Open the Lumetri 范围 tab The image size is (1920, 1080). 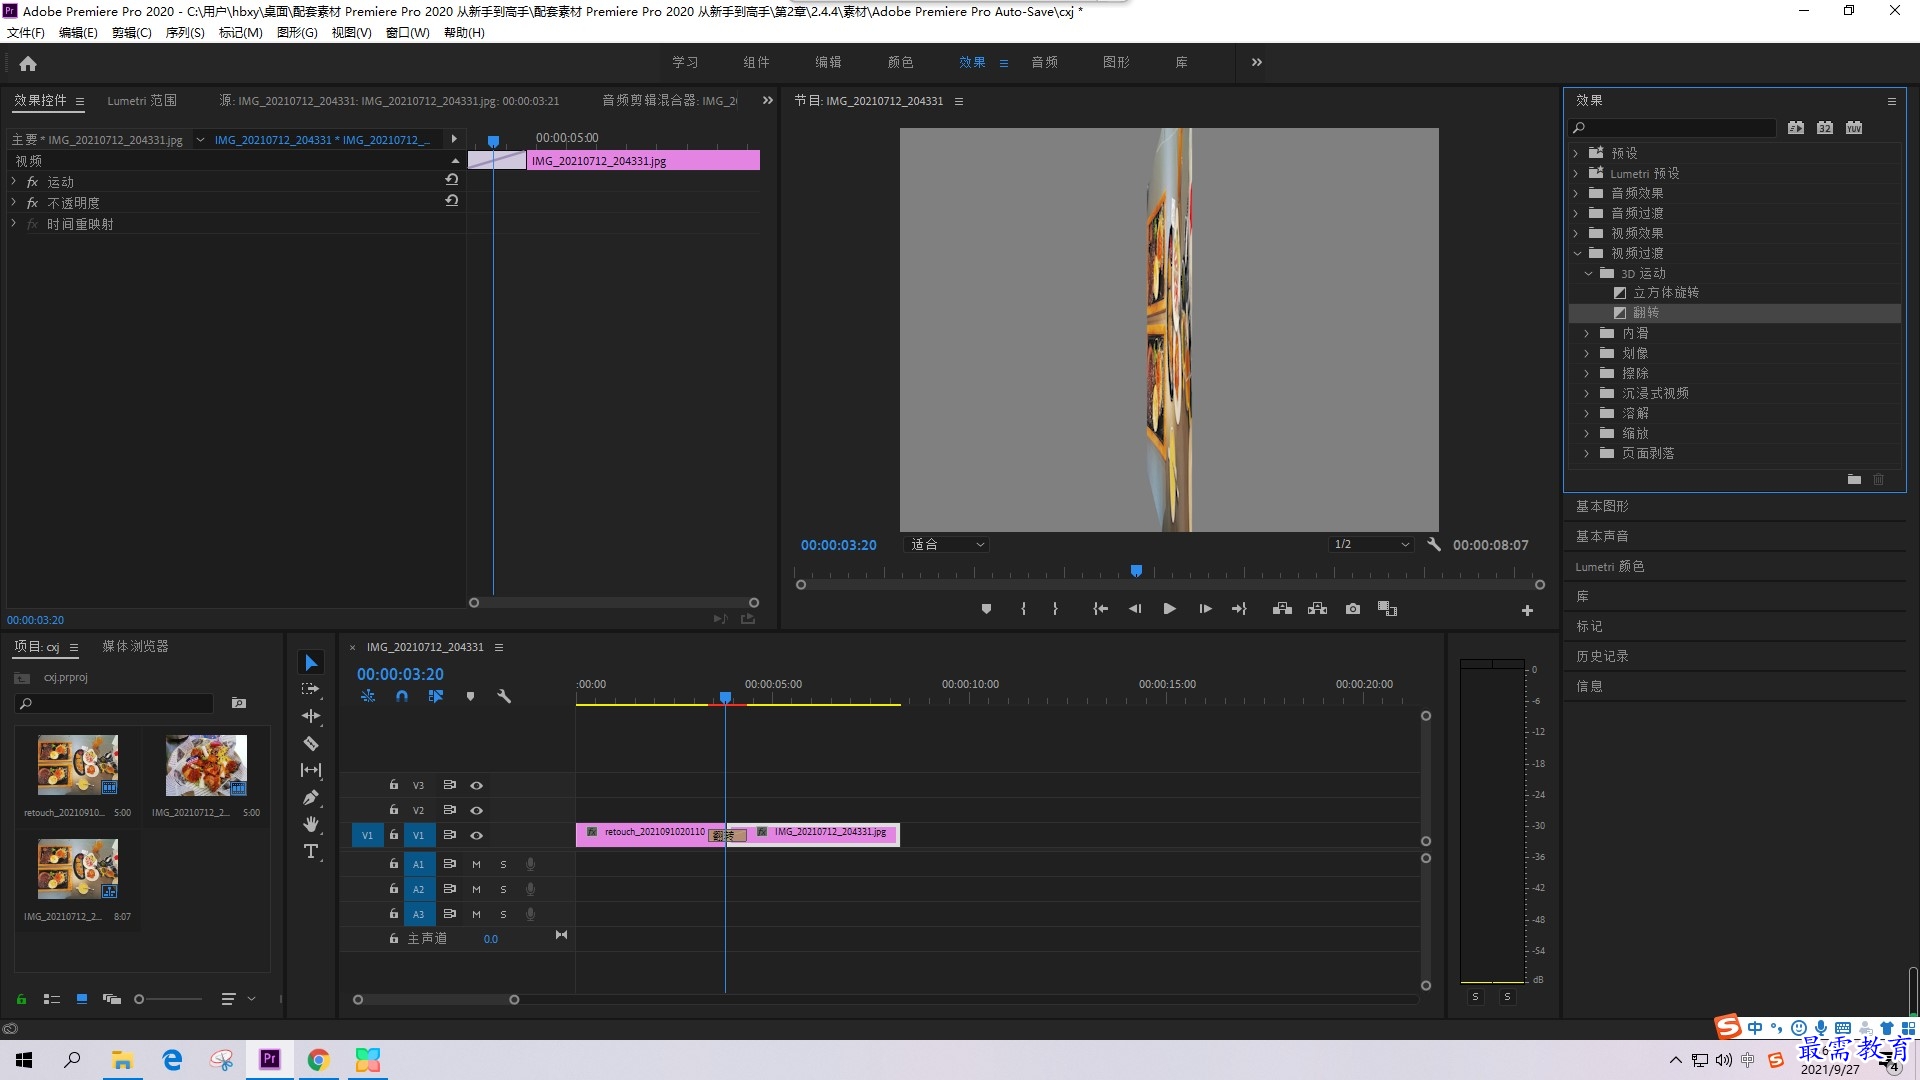click(x=142, y=101)
